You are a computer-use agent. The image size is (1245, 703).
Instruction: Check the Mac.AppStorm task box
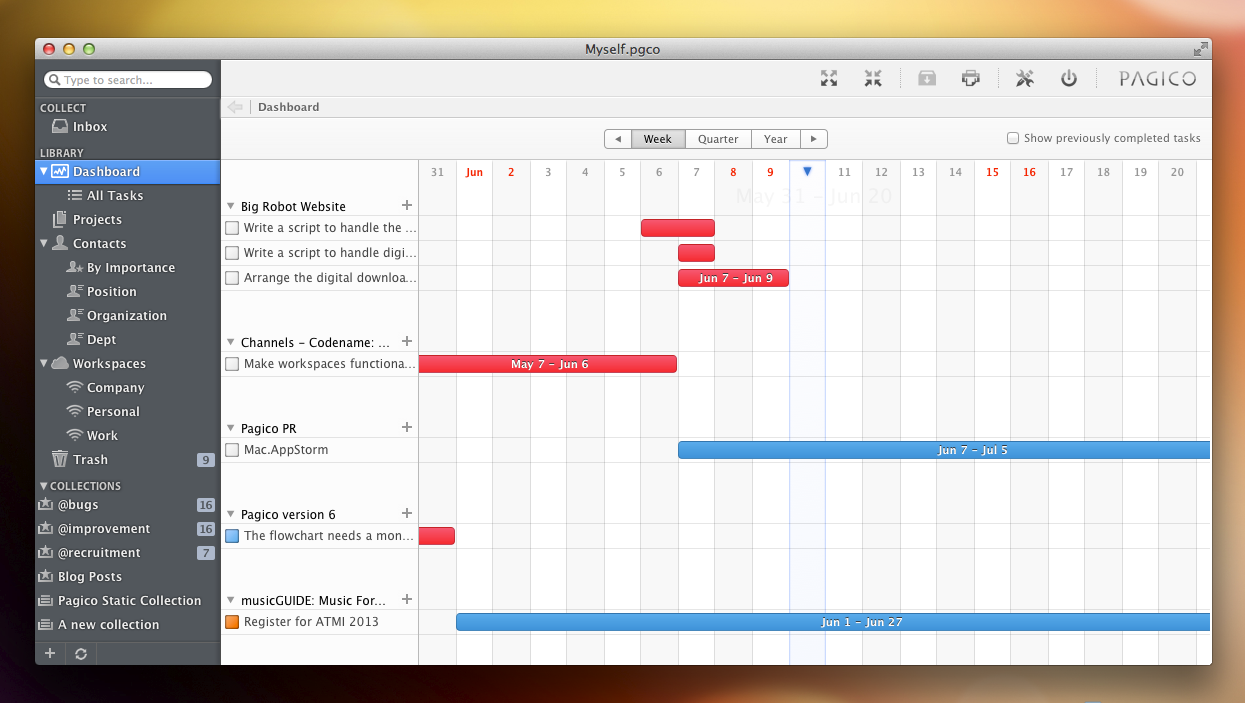[x=232, y=450]
